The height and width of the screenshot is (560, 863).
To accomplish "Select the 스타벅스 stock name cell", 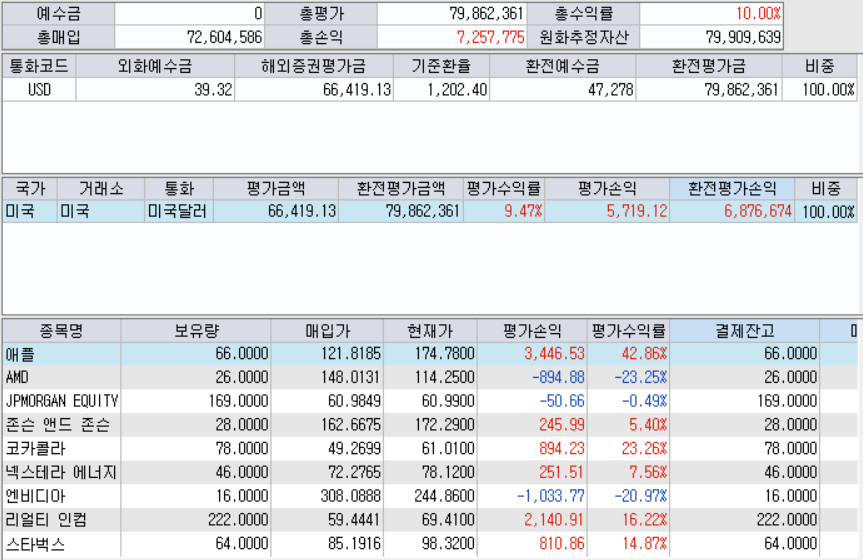I will point(61,544).
